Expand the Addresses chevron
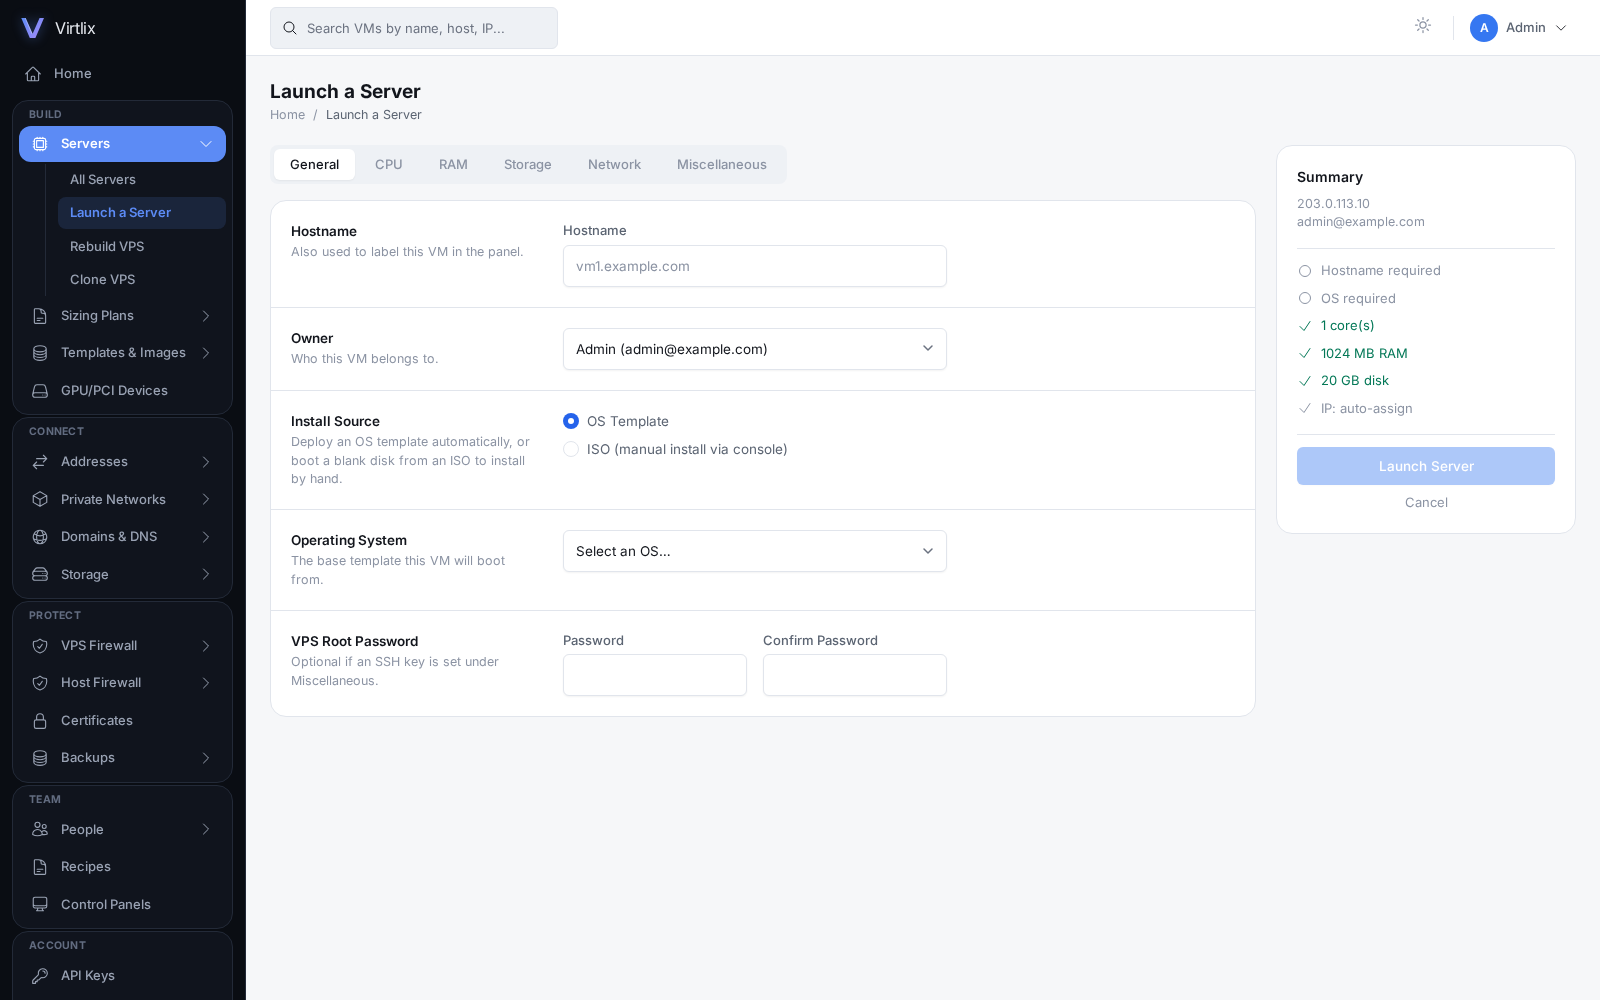 206,462
